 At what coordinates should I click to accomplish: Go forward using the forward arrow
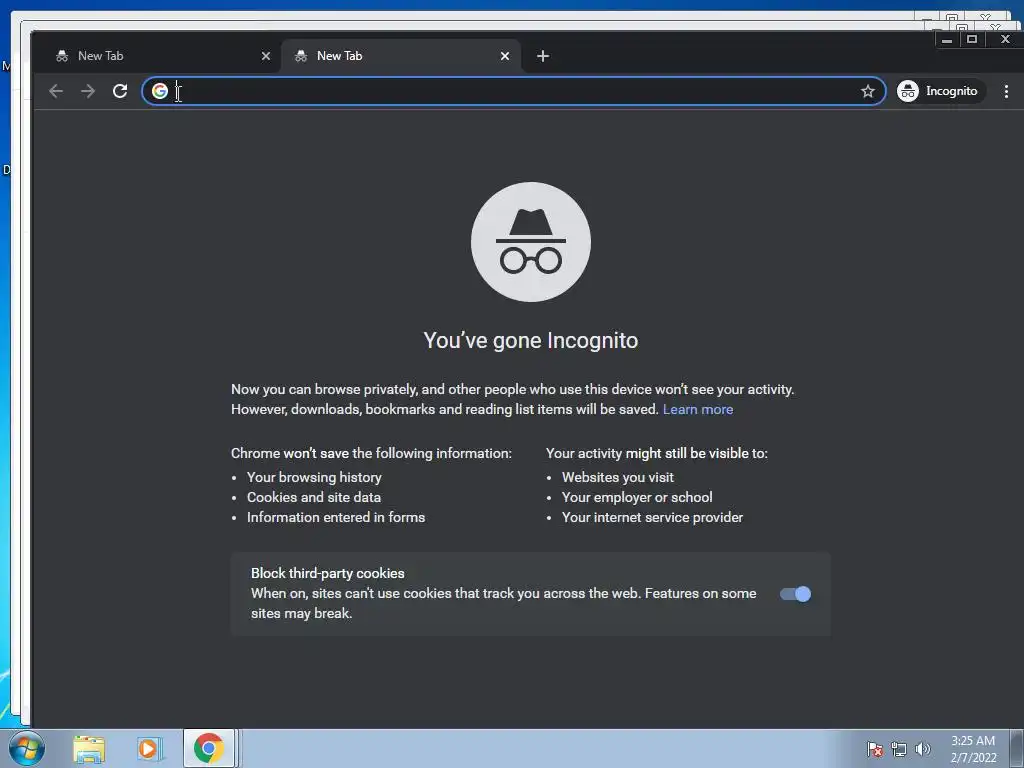pyautogui.click(x=88, y=91)
